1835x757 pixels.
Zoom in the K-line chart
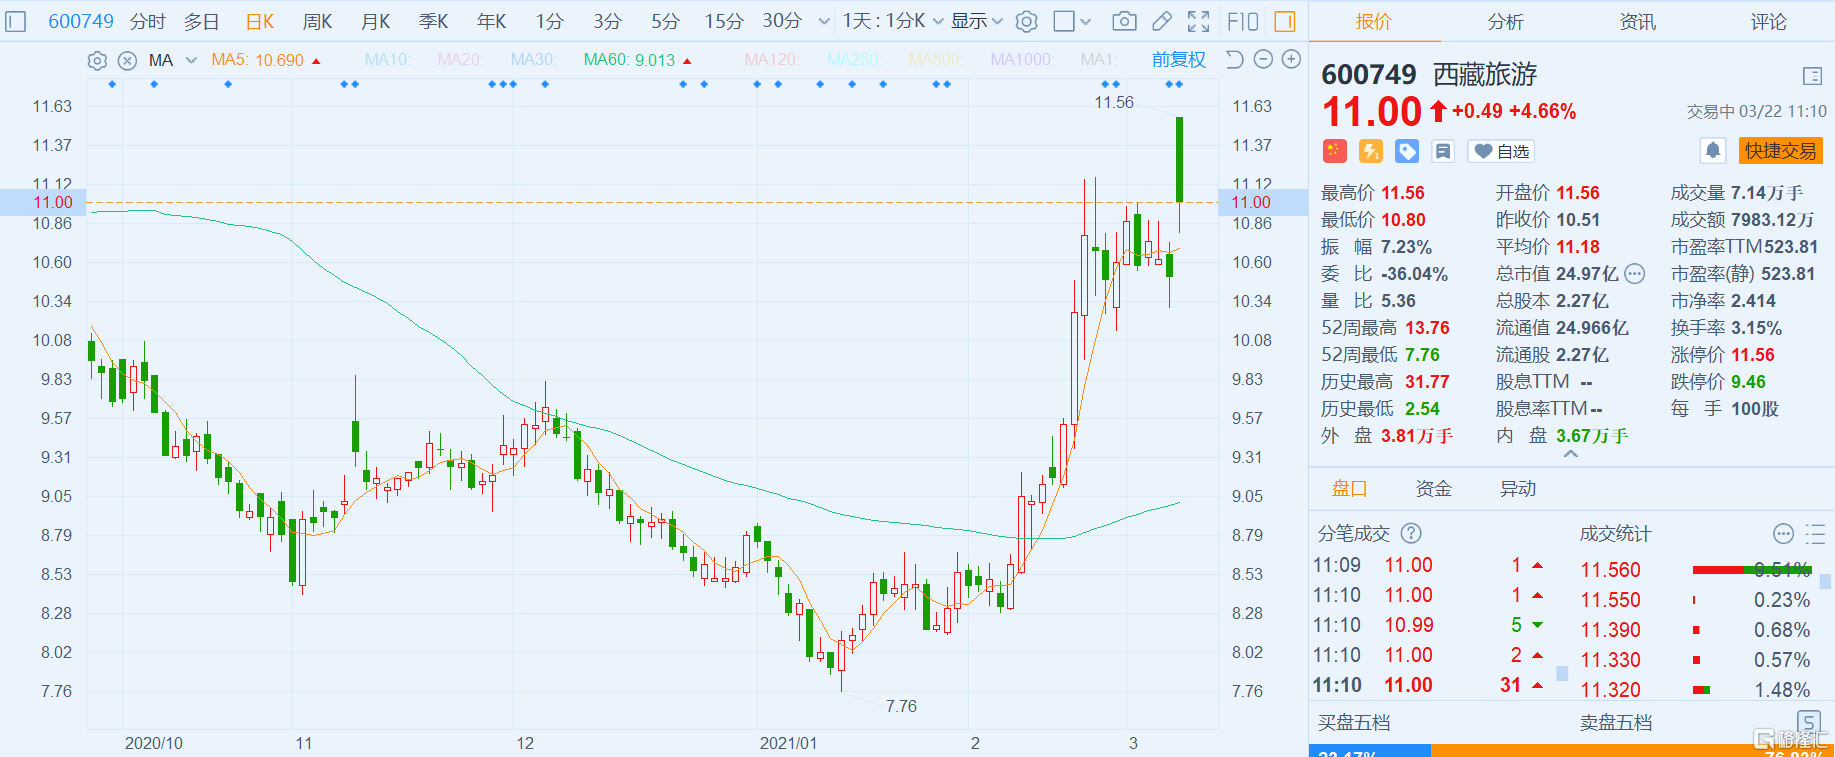point(1291,60)
